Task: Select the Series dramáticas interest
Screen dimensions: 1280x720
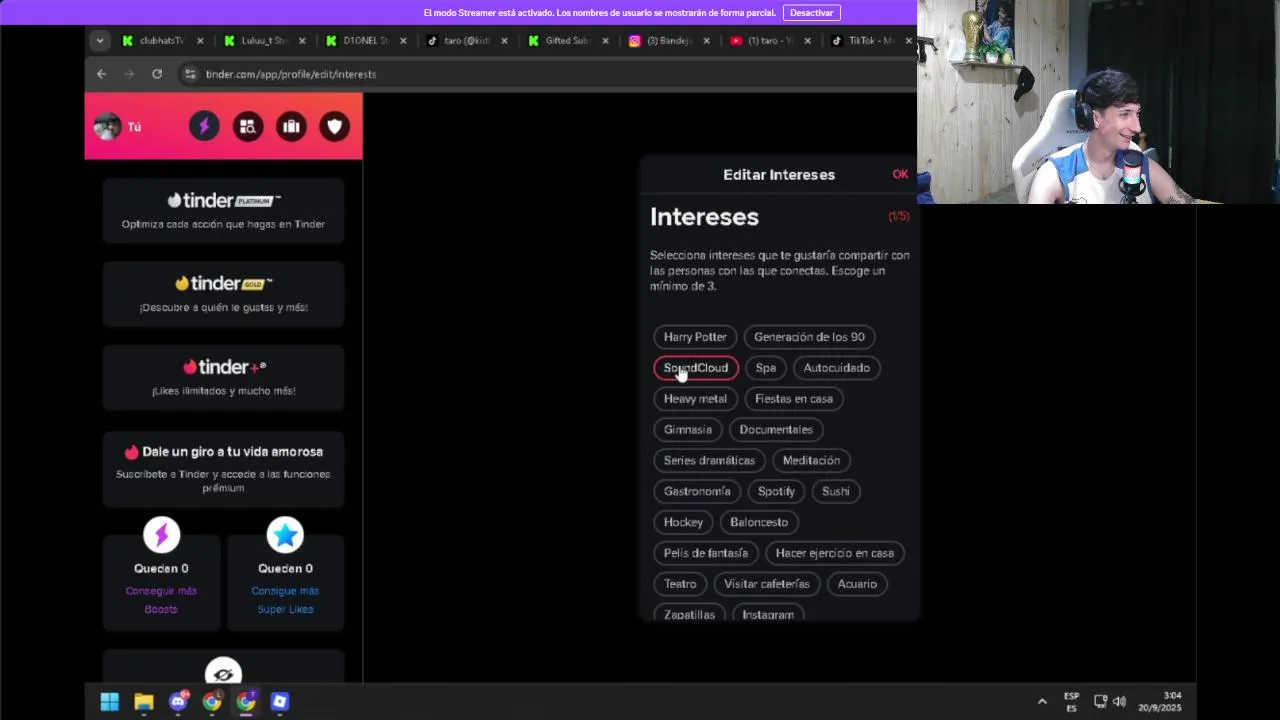Action: click(x=709, y=461)
